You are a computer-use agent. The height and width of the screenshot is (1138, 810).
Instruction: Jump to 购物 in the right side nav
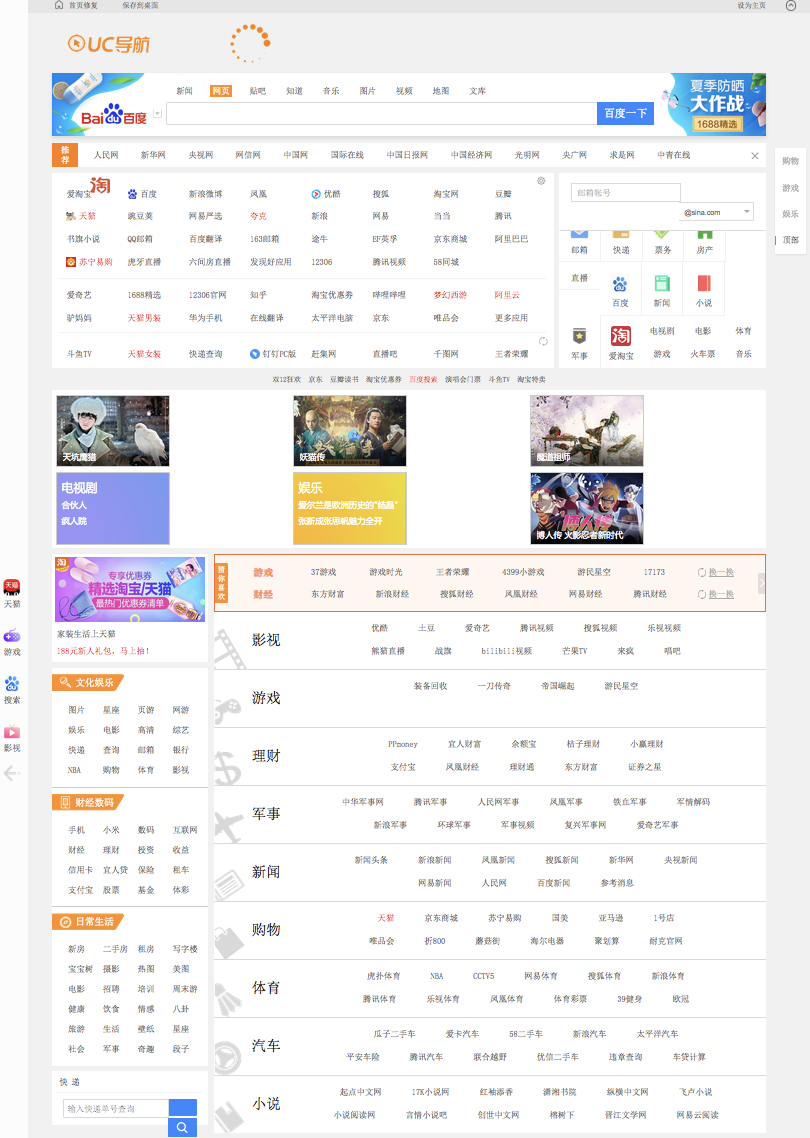[x=790, y=161]
